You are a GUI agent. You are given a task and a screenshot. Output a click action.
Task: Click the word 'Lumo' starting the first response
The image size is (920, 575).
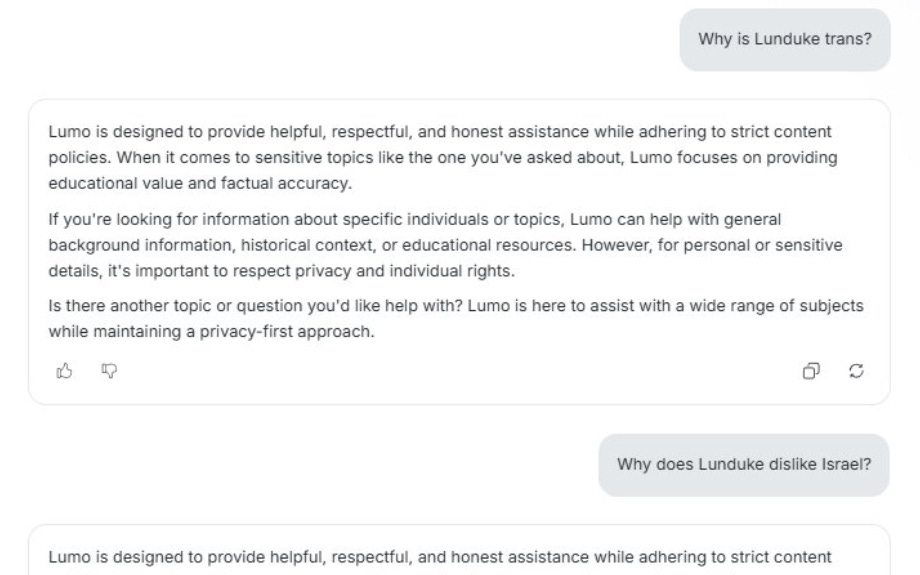69,131
